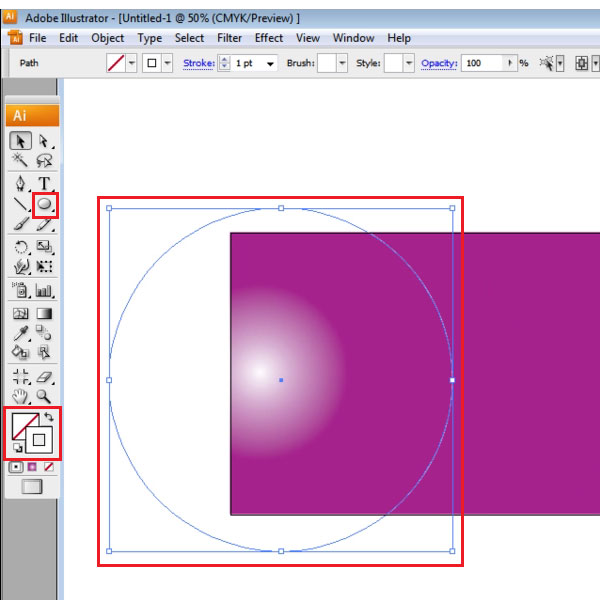
Task: Select the Crop Area tool
Action: [21, 377]
